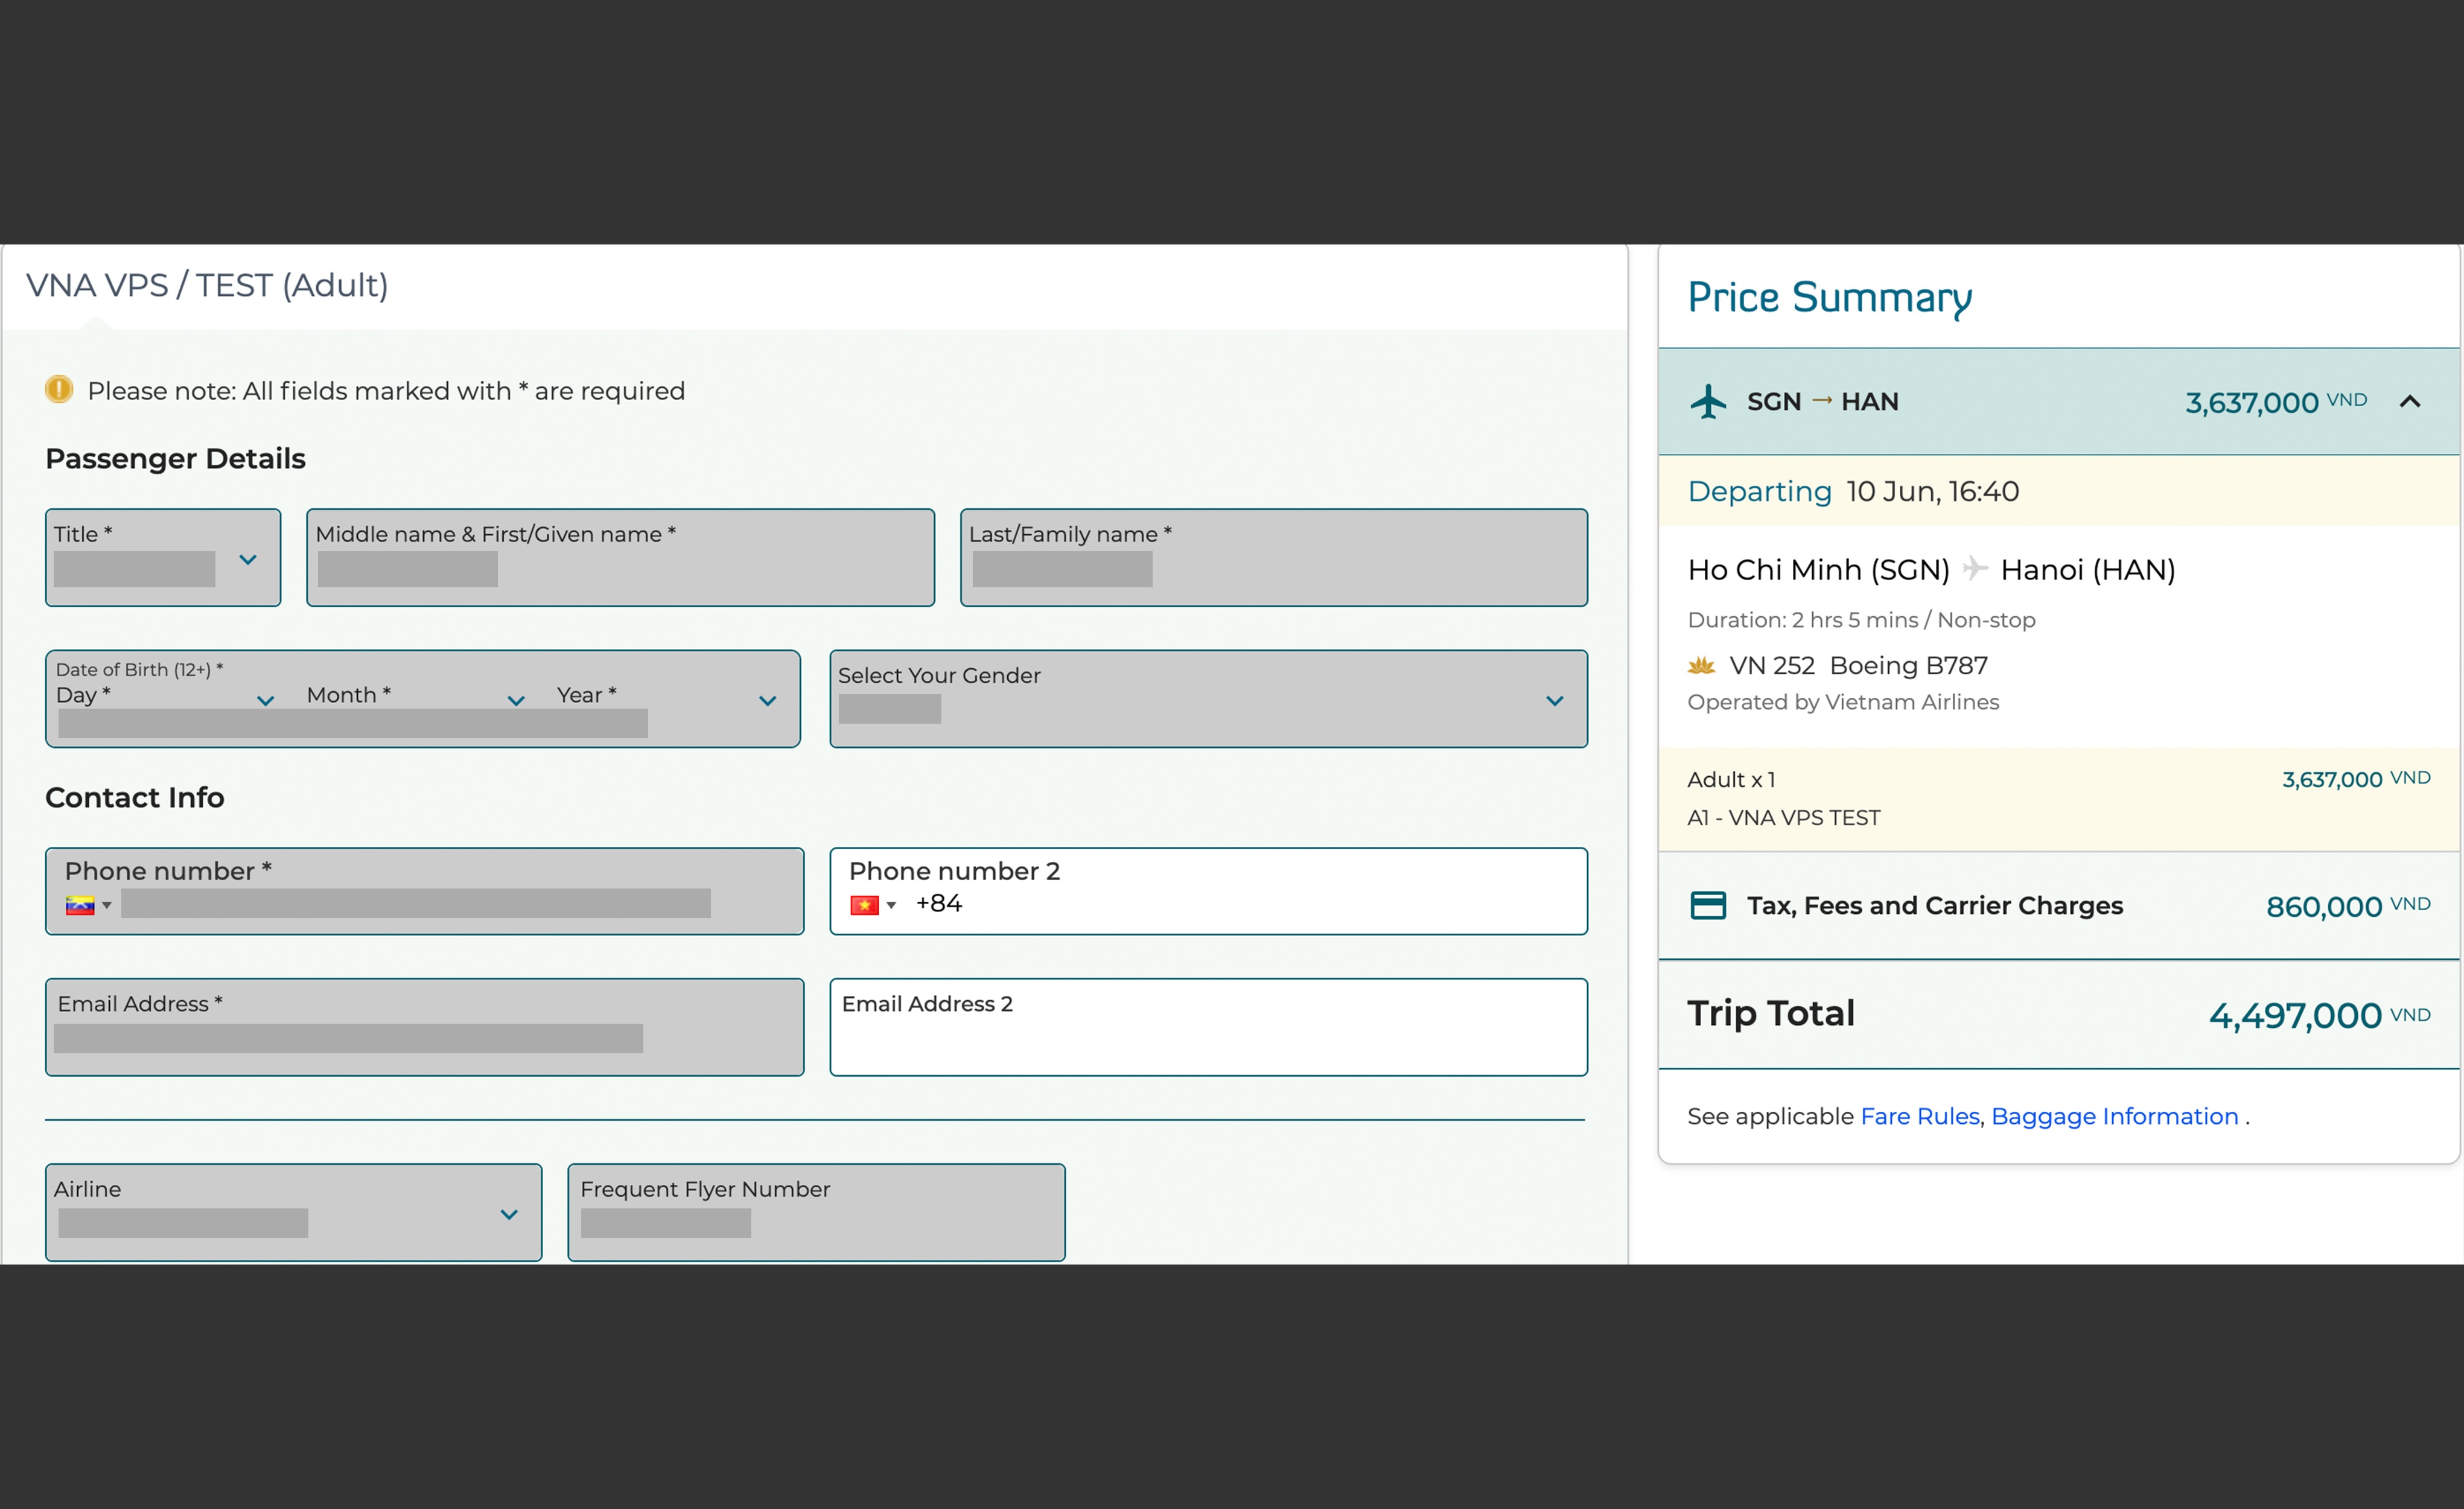Click the required Phone number field

coord(425,891)
